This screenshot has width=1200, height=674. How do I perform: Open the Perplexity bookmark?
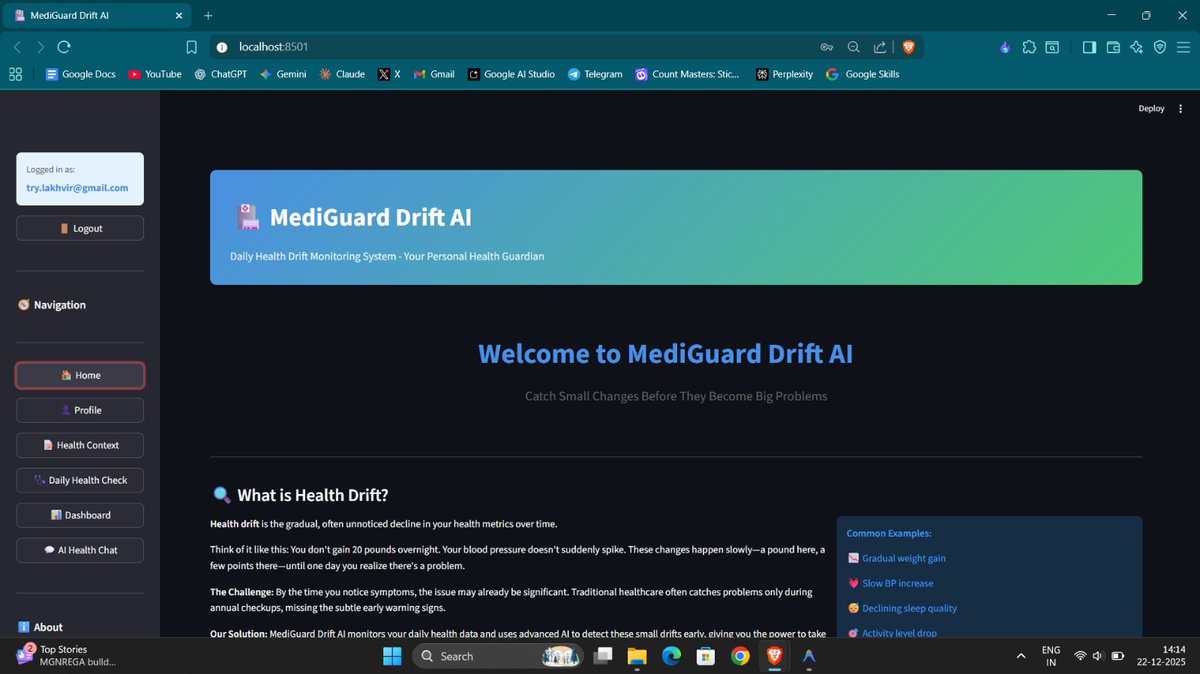tap(785, 74)
